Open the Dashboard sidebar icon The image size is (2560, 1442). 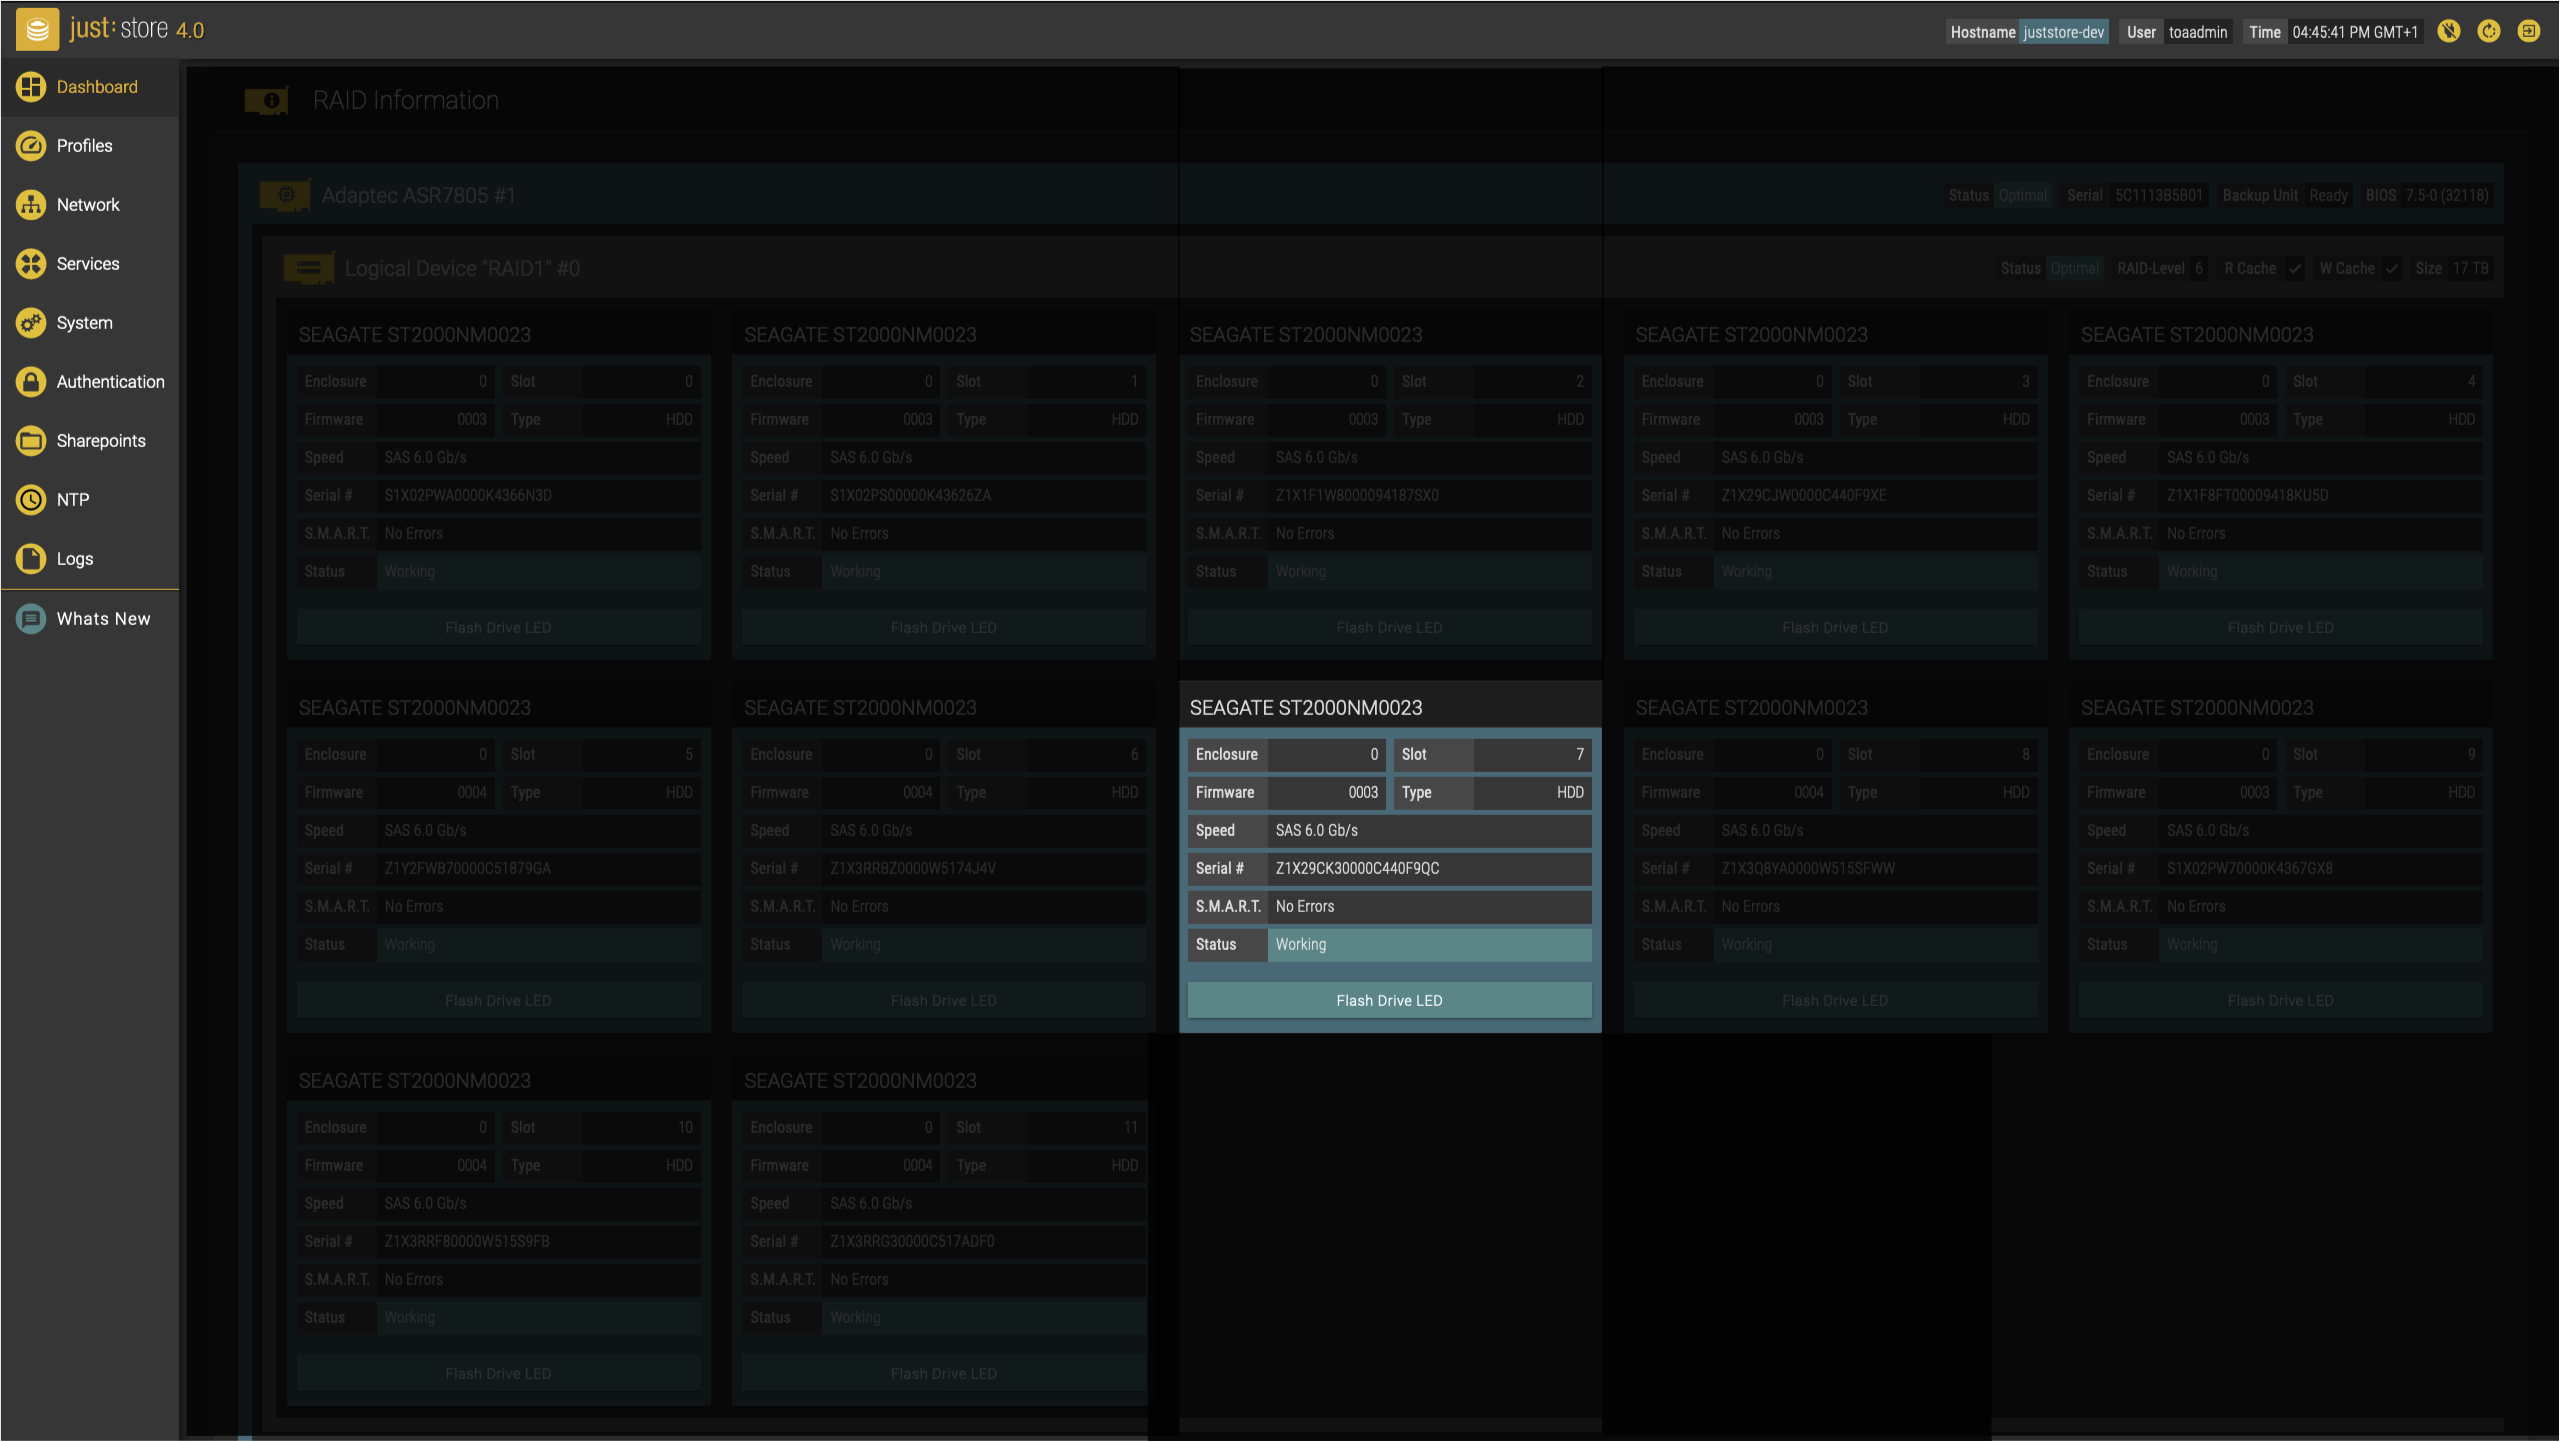point(31,87)
